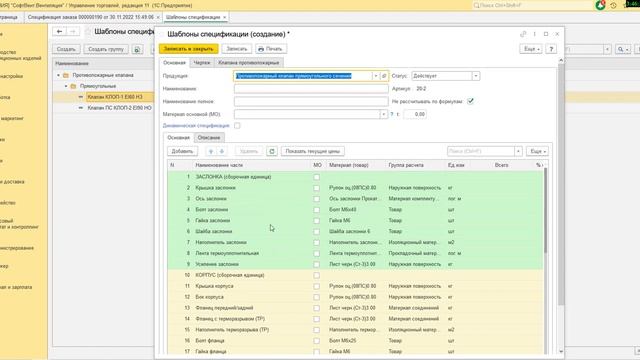The image size is (640, 360).
Task: Click the forward arrow in the list window
Action: click(x=73, y=31)
